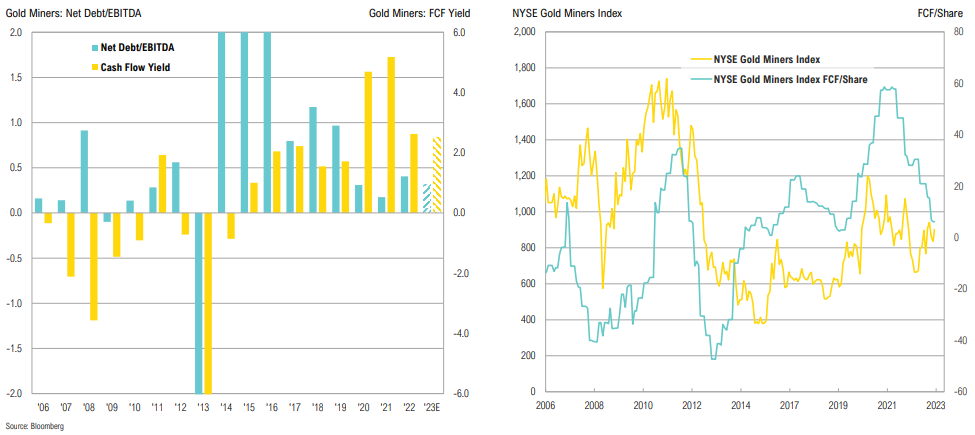Click the yellow Cash Flow Yield legend swatch

[x=90, y=68]
